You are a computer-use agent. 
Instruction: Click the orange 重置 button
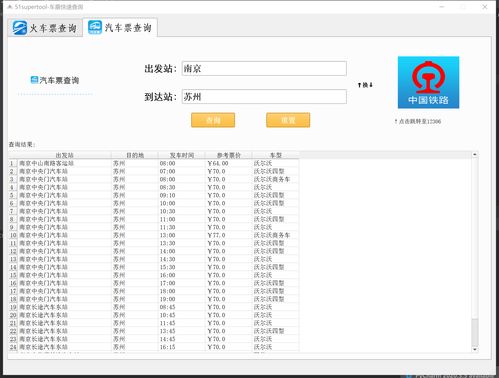click(x=288, y=120)
